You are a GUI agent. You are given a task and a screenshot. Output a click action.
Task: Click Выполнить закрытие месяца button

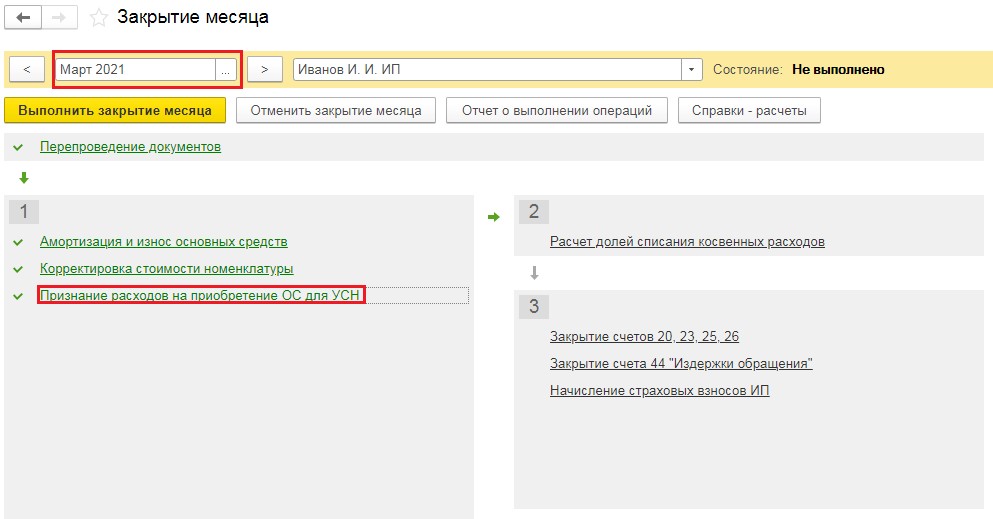click(115, 110)
